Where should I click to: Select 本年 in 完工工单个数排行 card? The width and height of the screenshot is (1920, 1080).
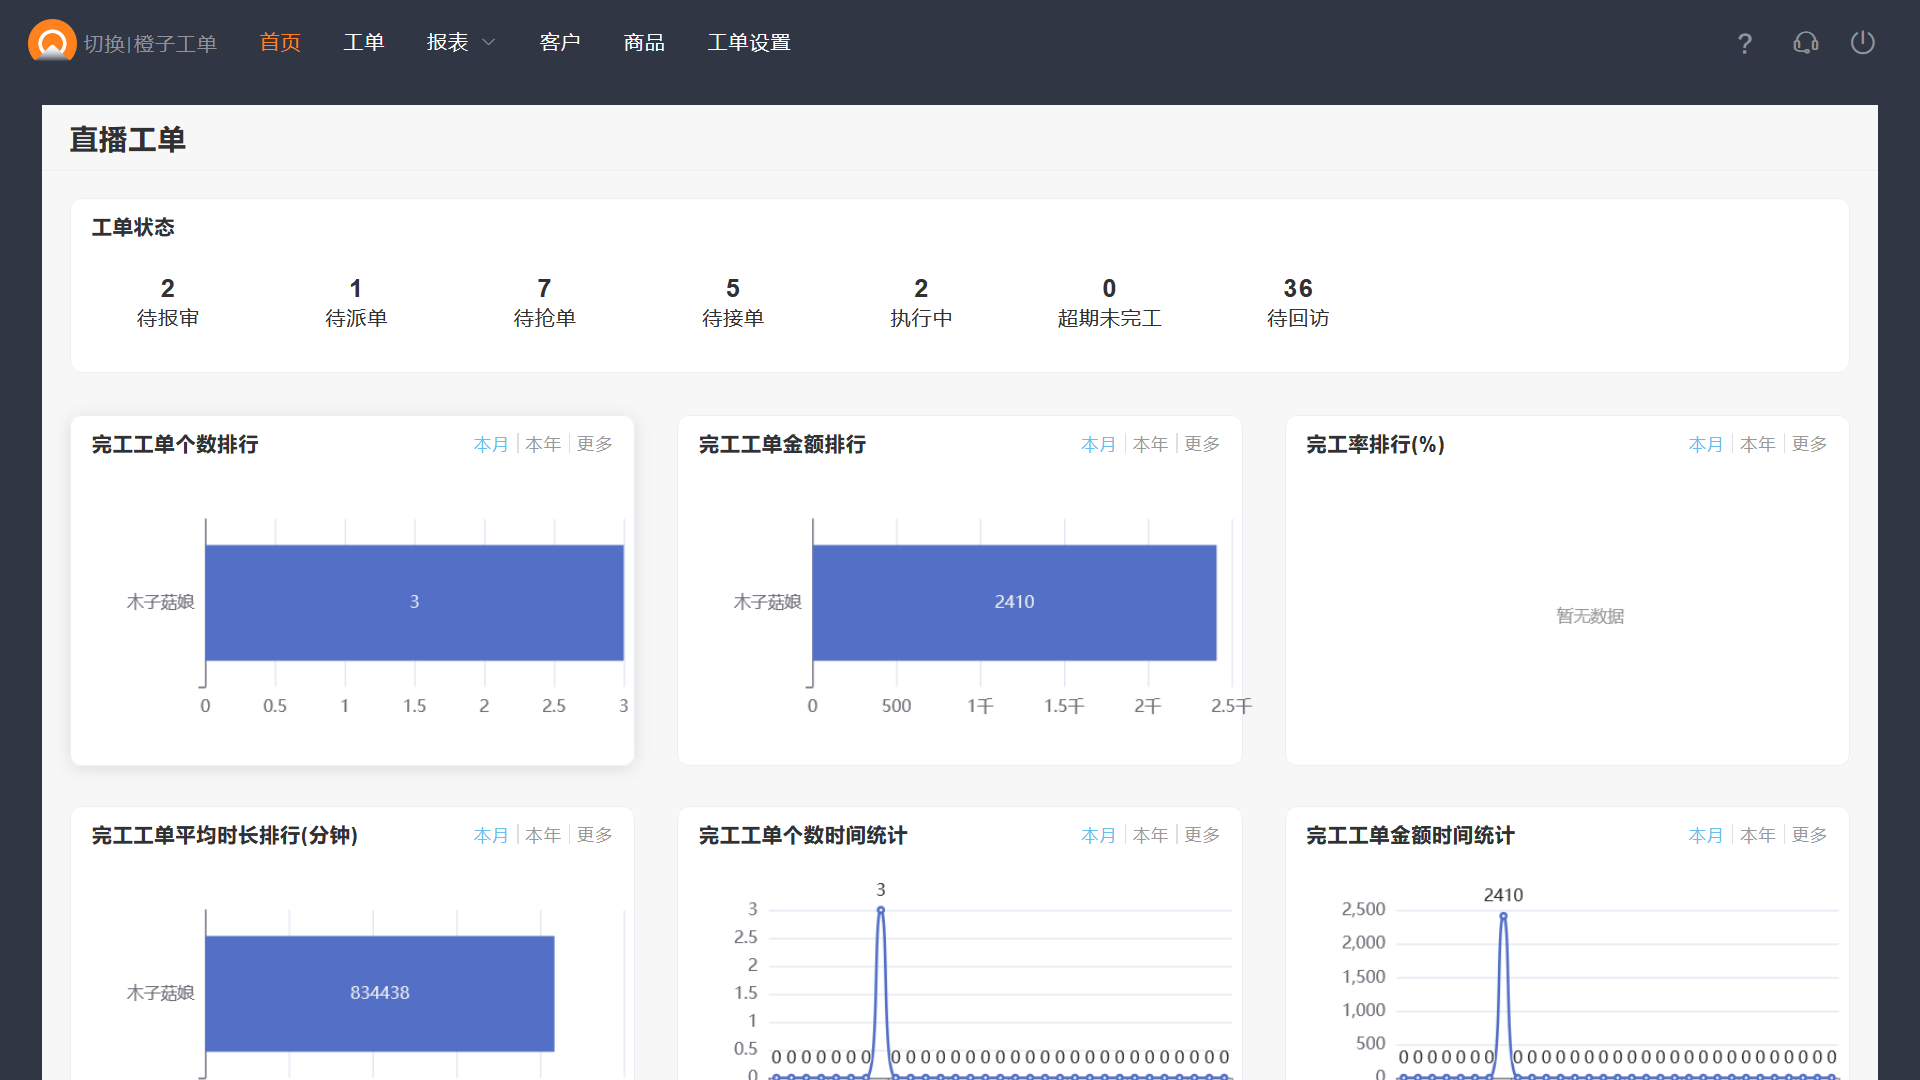(x=543, y=444)
